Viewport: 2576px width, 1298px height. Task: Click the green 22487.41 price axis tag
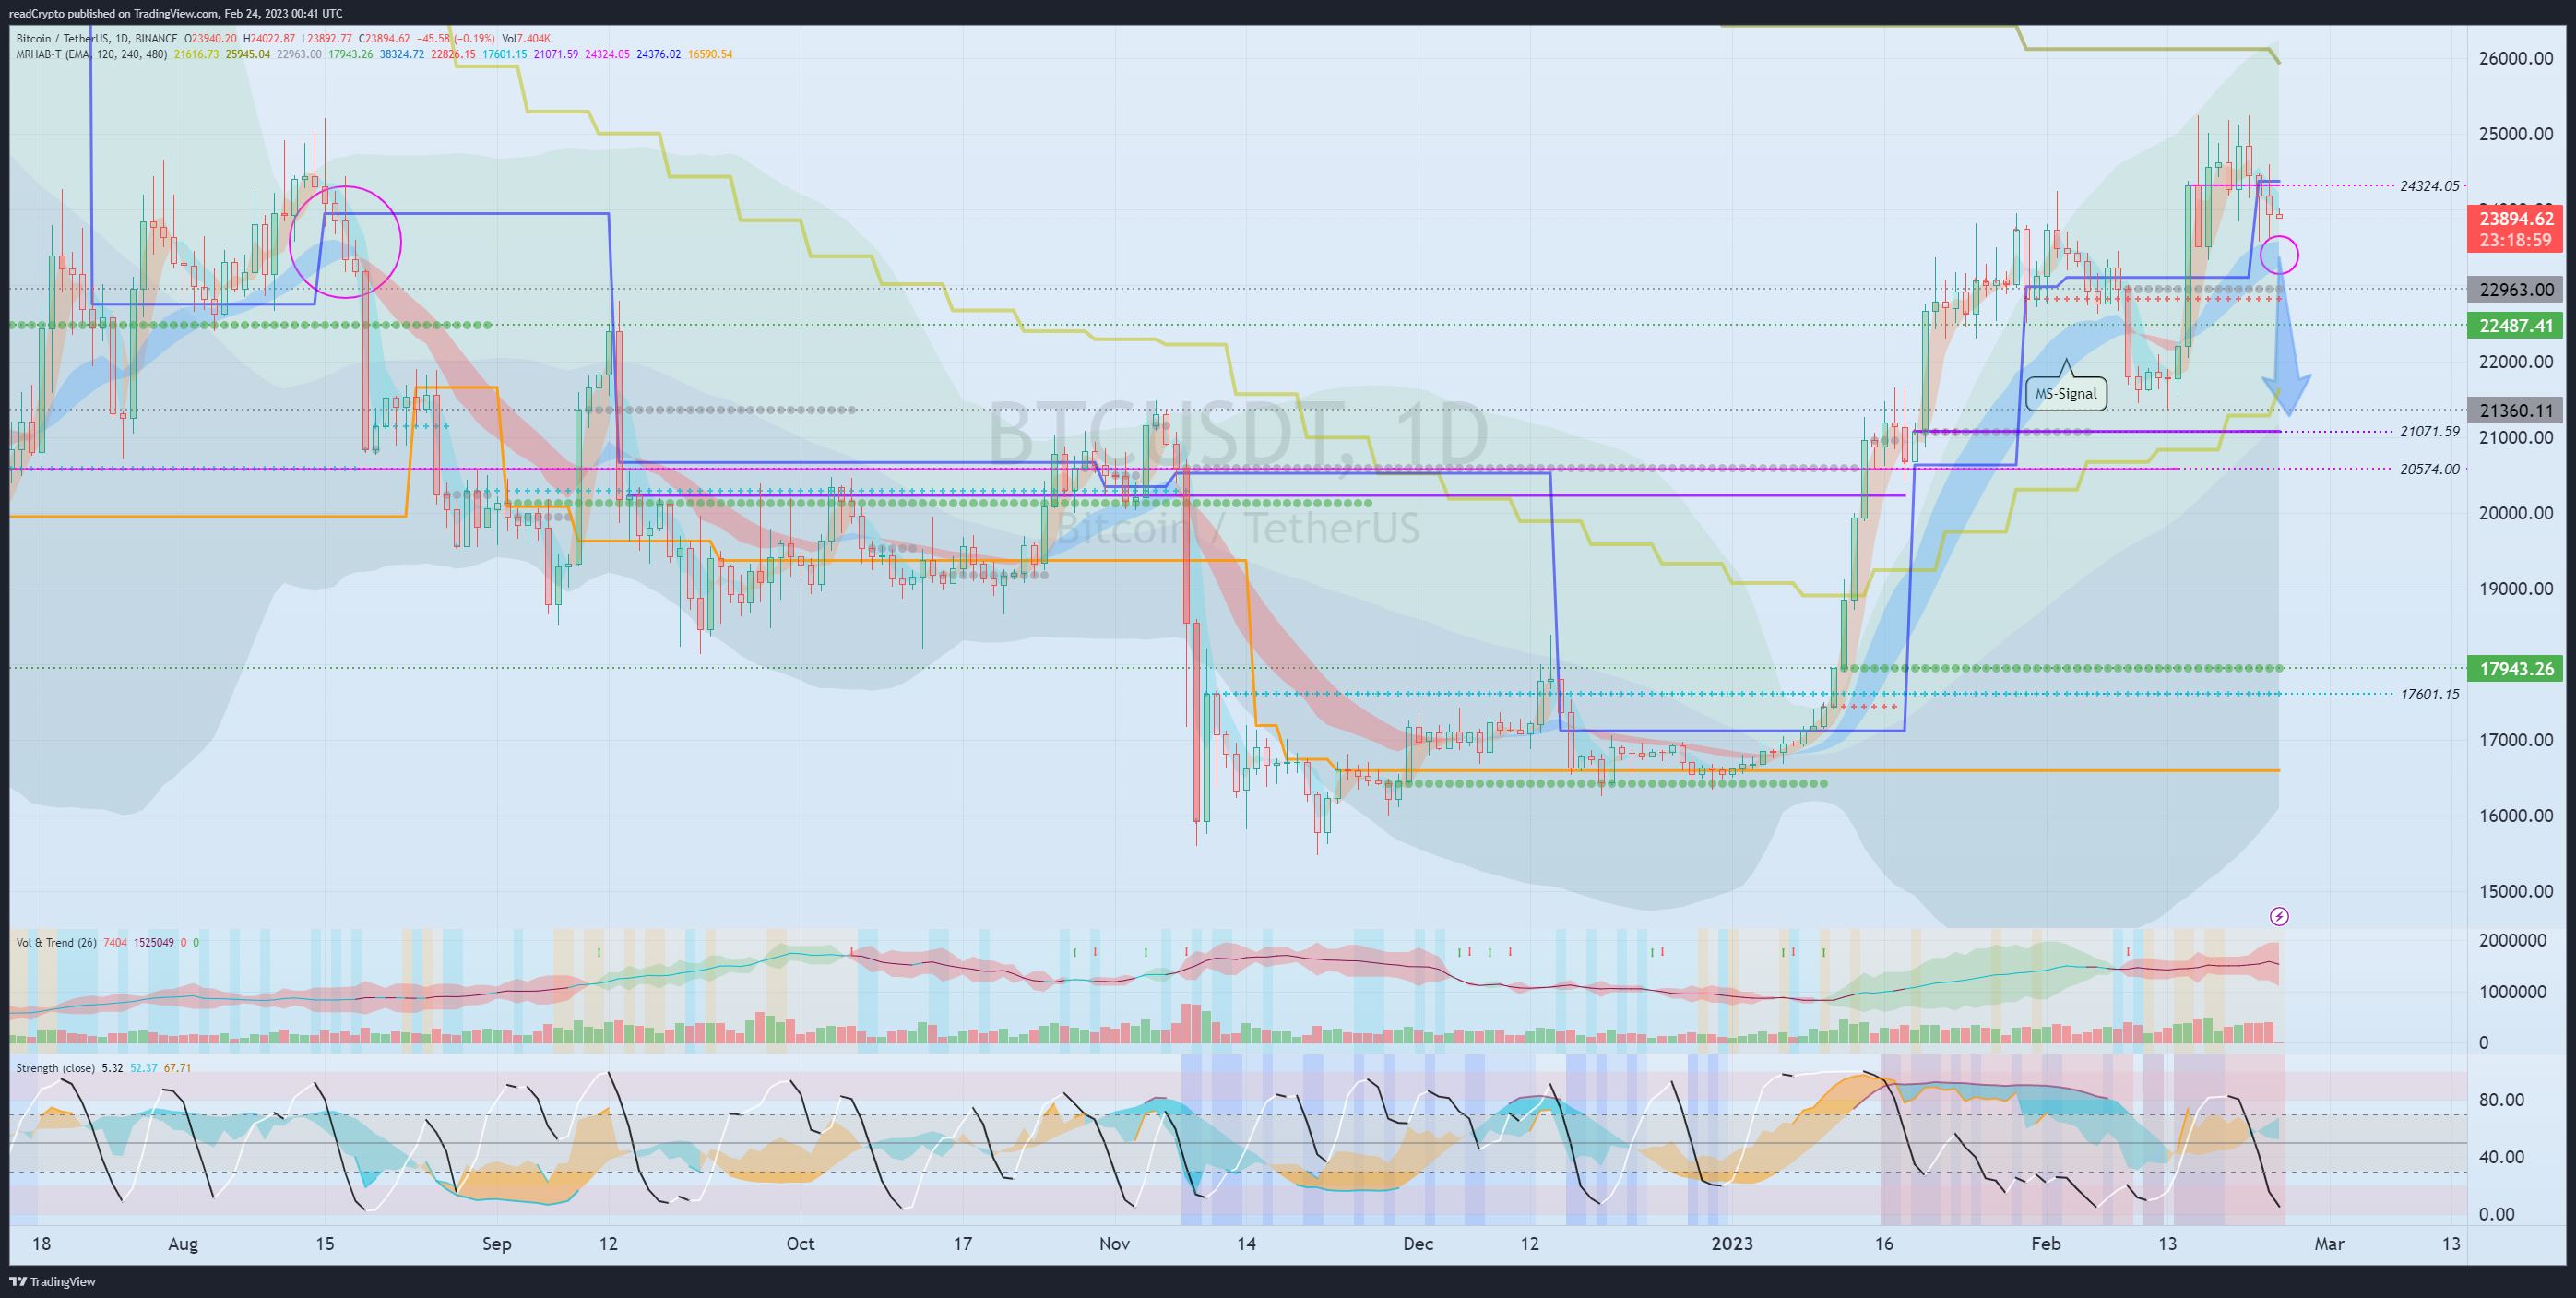(2516, 325)
